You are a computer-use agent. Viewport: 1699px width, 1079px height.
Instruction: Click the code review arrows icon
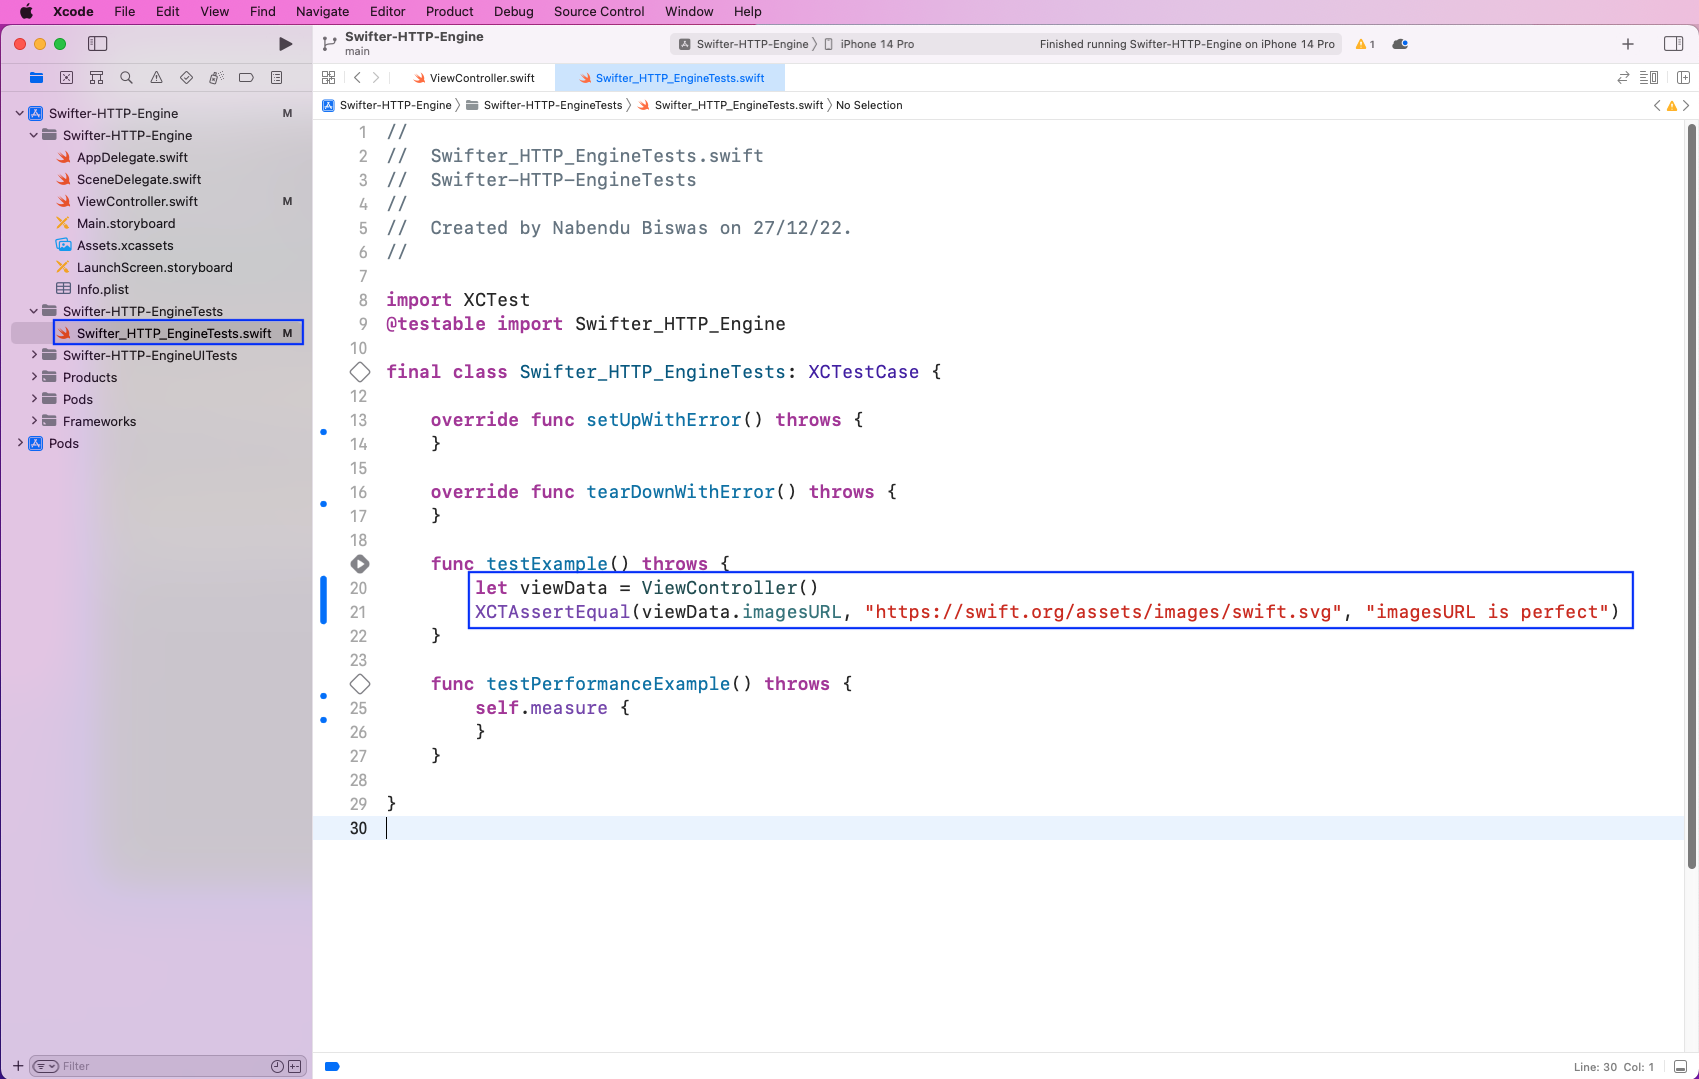point(1623,77)
